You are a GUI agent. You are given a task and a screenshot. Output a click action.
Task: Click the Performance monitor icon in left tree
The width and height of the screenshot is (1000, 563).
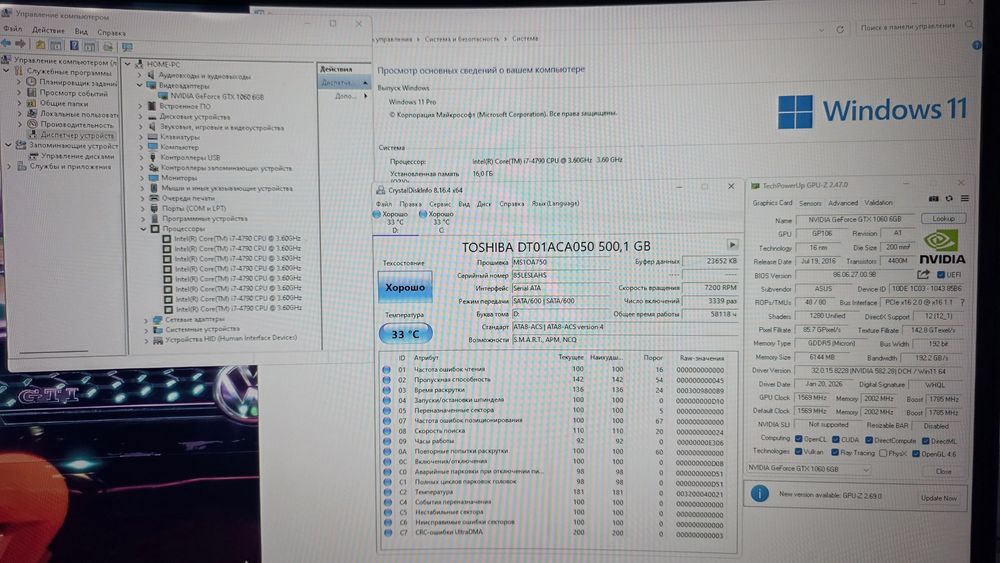coord(33,124)
